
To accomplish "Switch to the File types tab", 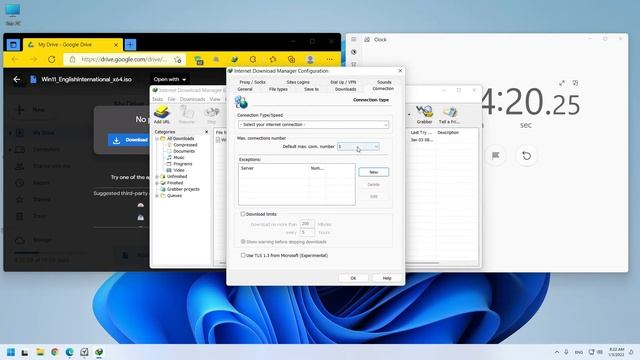I will [278, 89].
